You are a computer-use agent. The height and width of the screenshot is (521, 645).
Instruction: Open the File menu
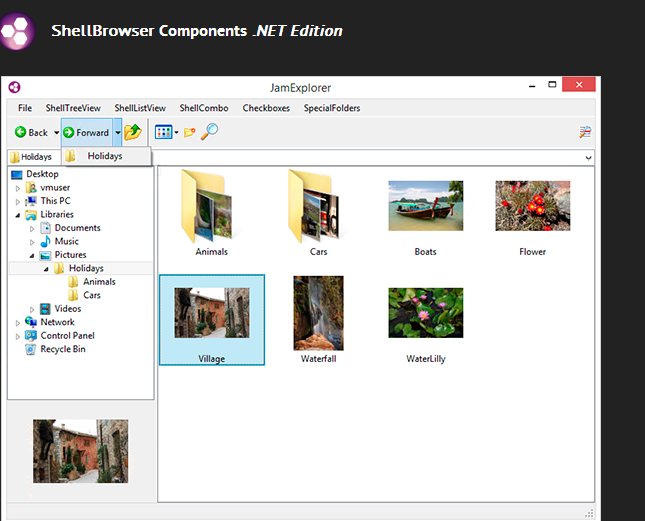25,108
